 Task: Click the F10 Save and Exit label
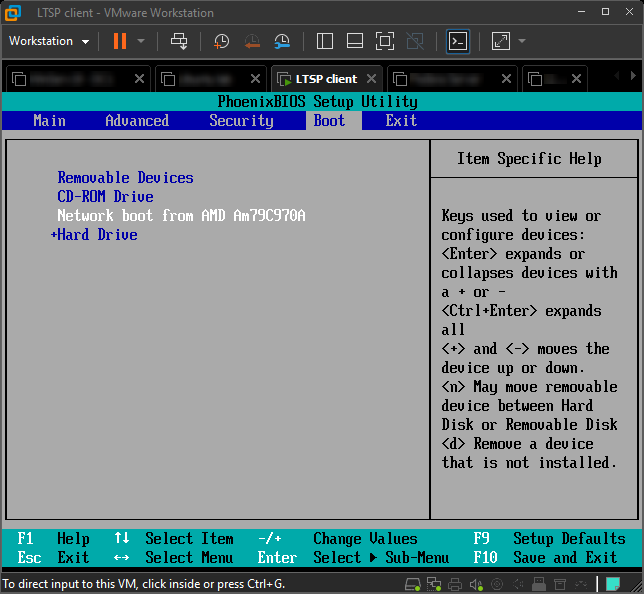click(x=545, y=557)
